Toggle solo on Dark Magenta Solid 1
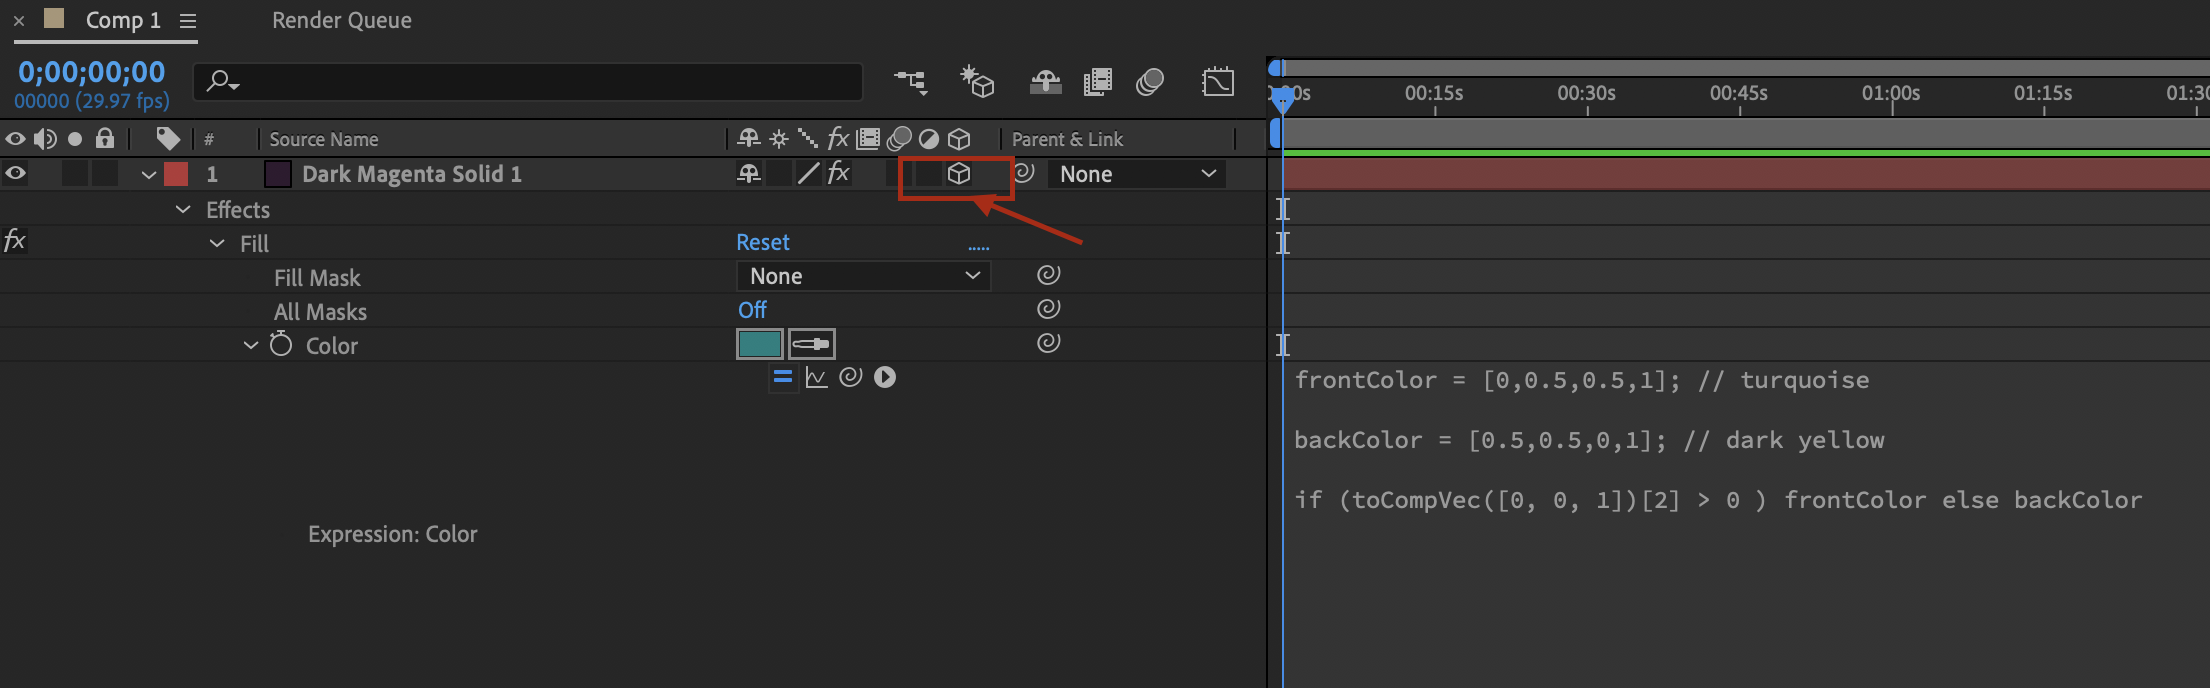This screenshot has width=2210, height=688. point(75,173)
